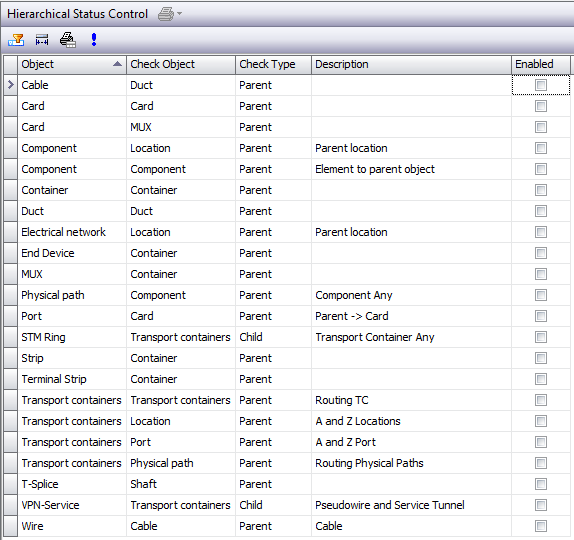
Task: Click the print icon in toolbar
Action: pos(68,40)
